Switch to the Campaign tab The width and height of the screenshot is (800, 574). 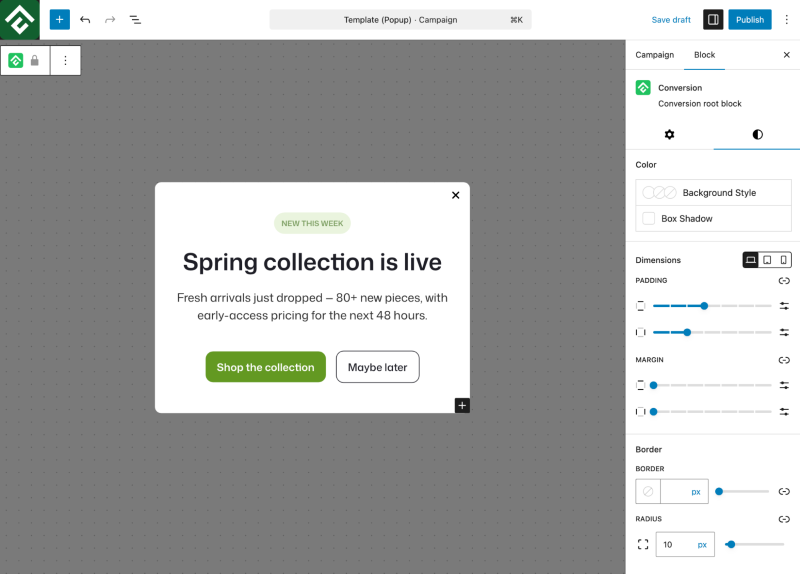pyautogui.click(x=655, y=55)
